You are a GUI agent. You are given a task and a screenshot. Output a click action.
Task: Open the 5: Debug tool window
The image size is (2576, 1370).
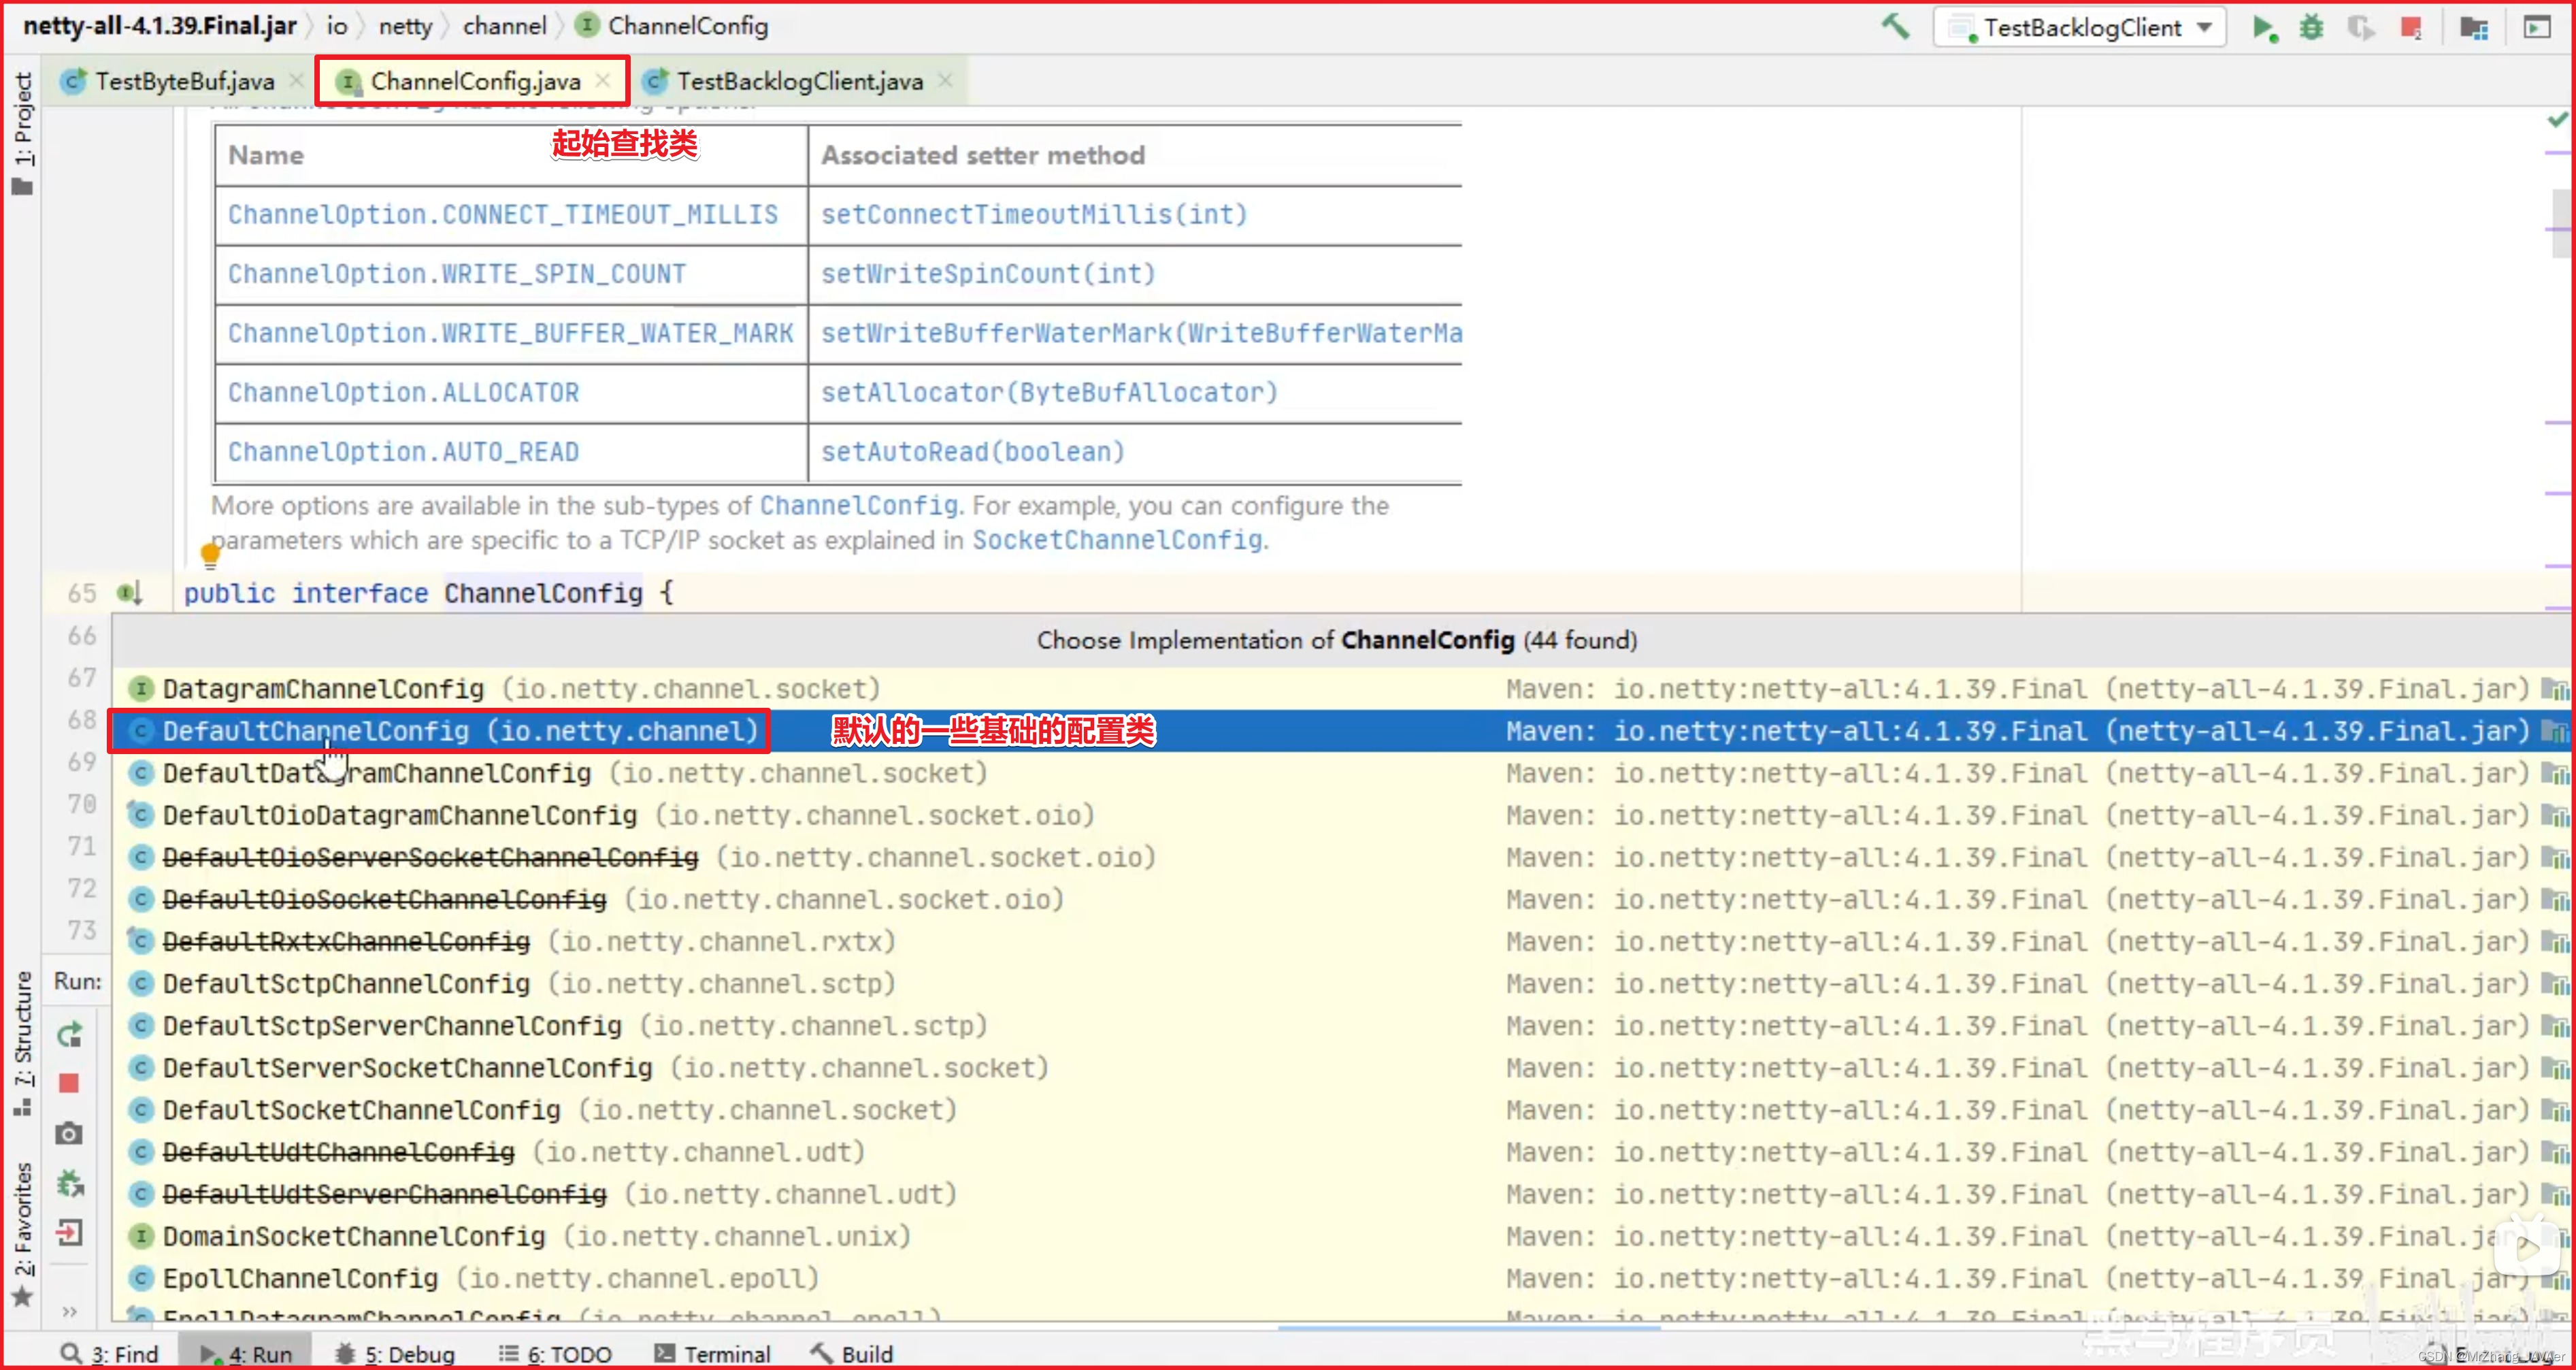[x=394, y=1353]
